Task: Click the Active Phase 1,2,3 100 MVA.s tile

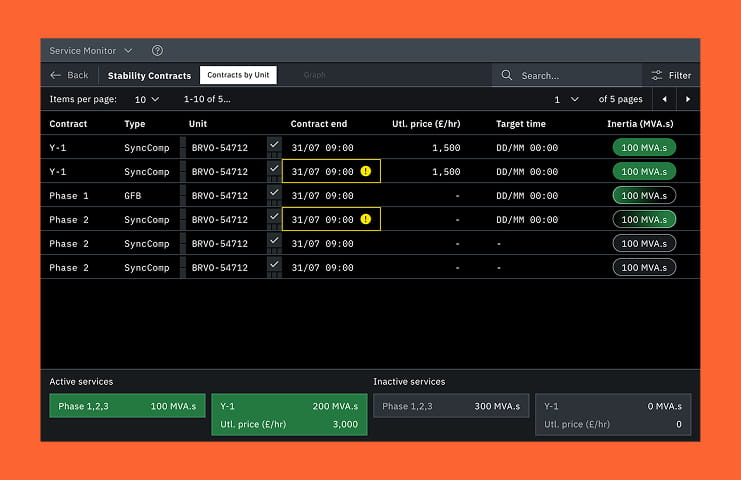Action: tap(127, 406)
